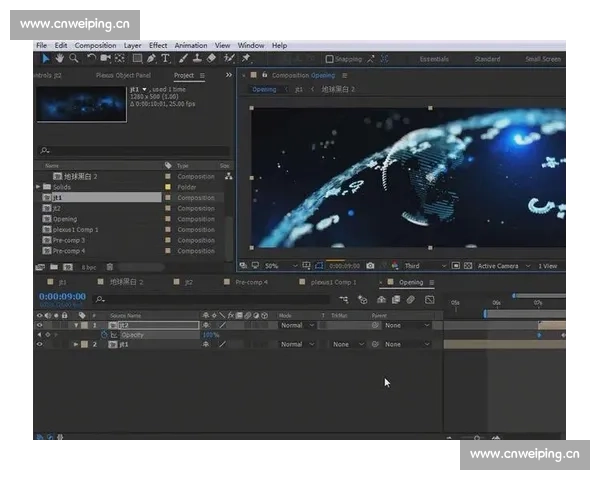
Task: Select the Zoom magnifier tool
Action: pos(73,59)
